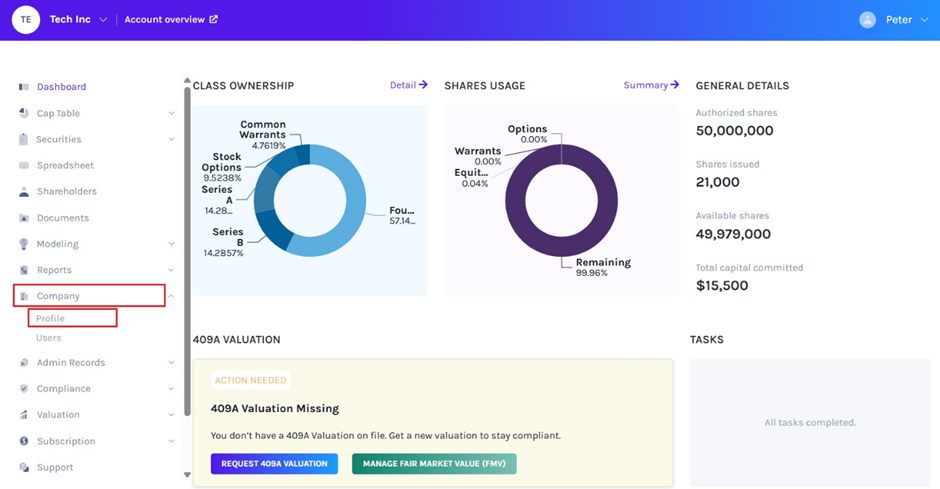Open the Tech Inc company dropdown

coord(103,20)
